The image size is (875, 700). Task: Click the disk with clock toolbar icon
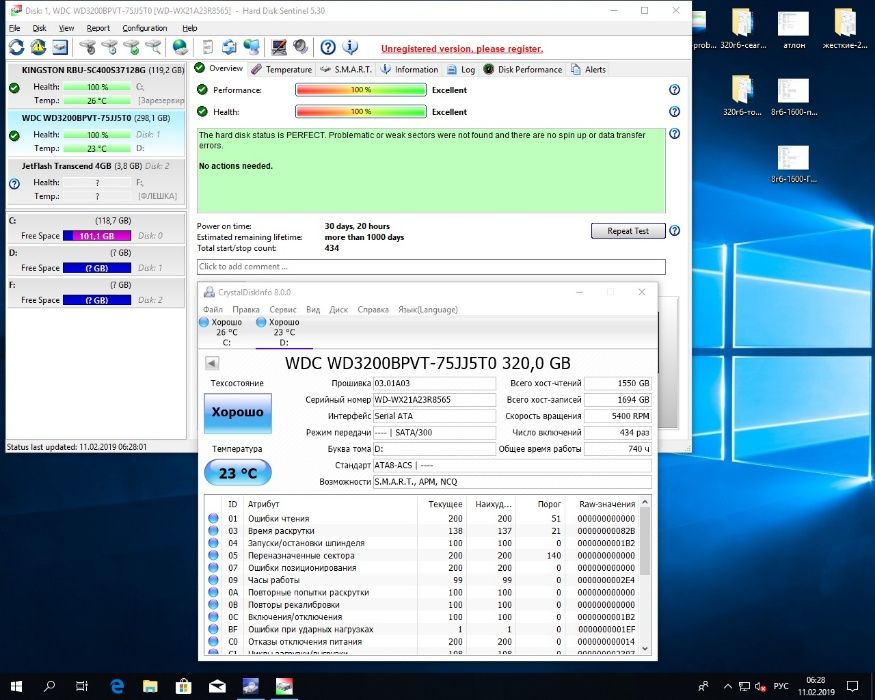pyautogui.click(x=109, y=47)
